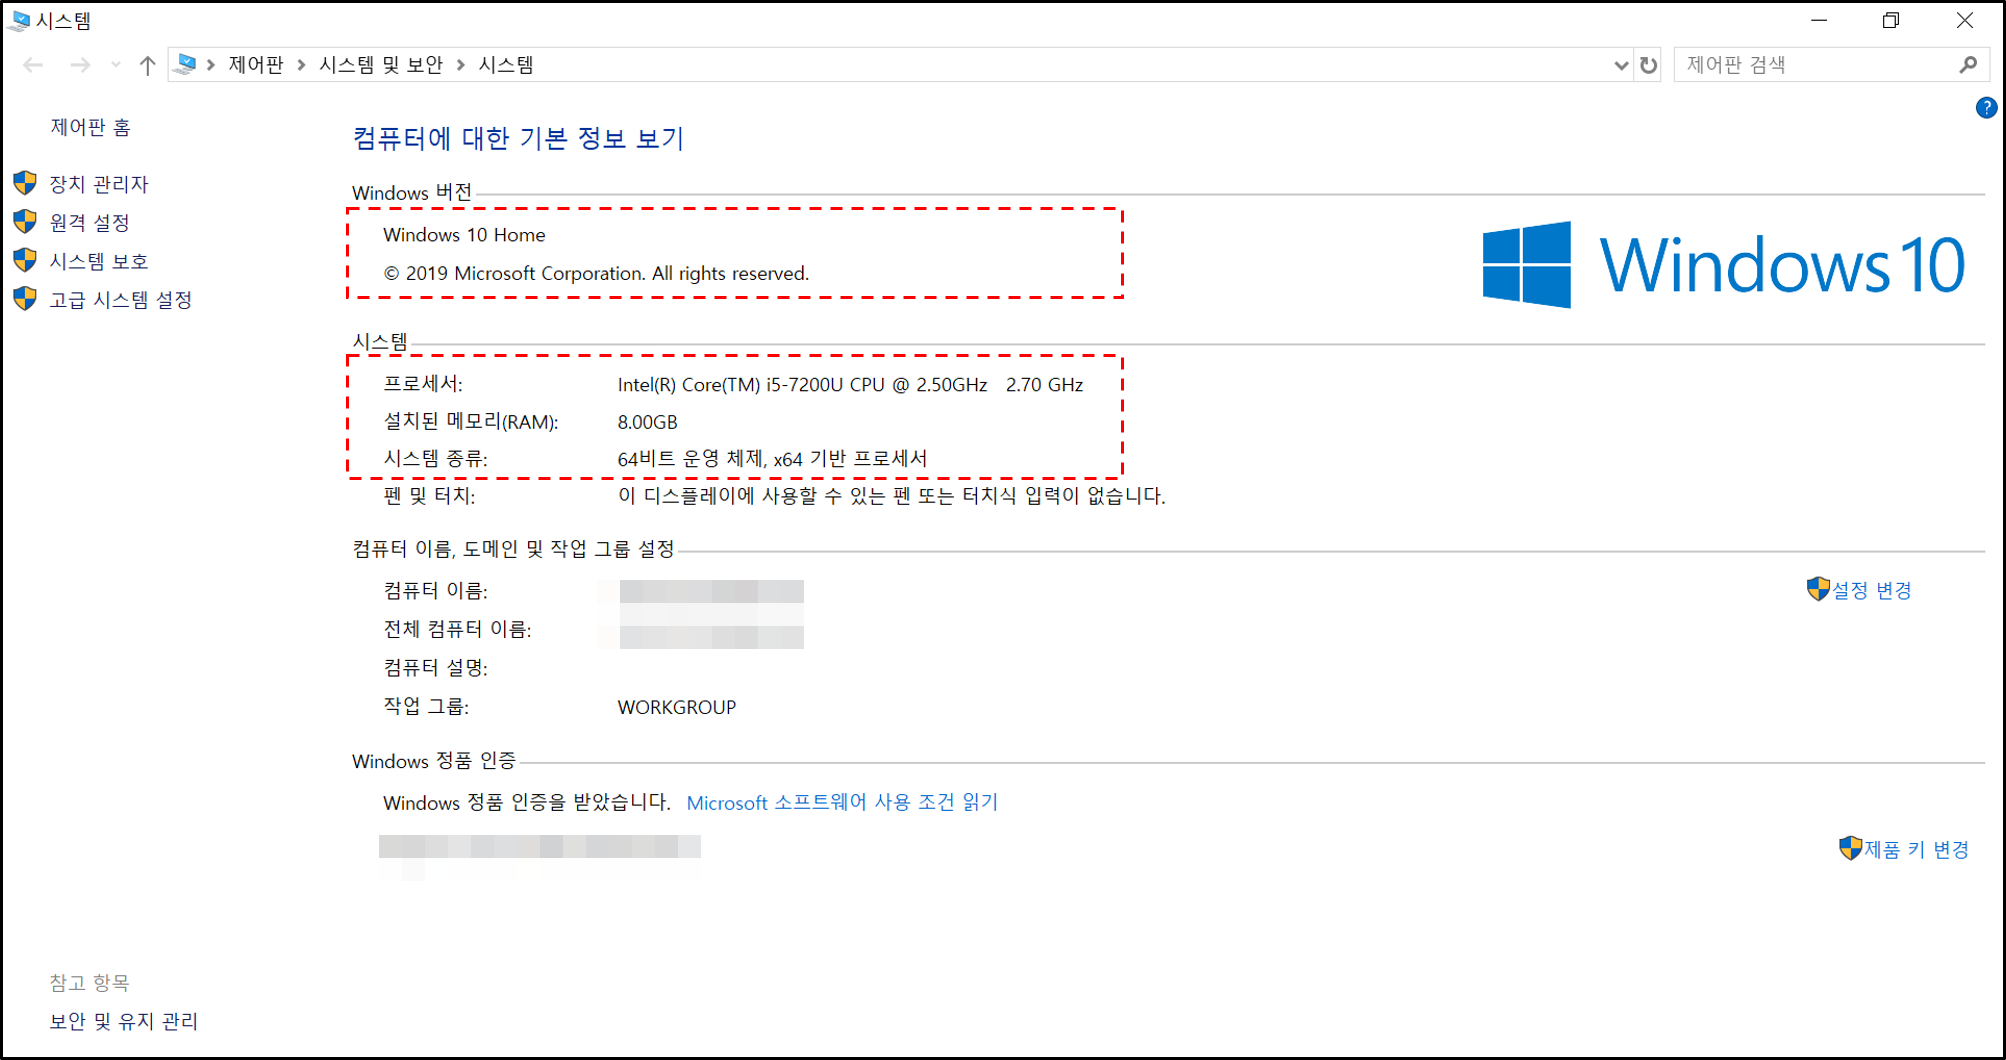Viewport: 2006px width, 1060px height.
Task: Click the refresh icon in the address bar
Action: [1647, 64]
